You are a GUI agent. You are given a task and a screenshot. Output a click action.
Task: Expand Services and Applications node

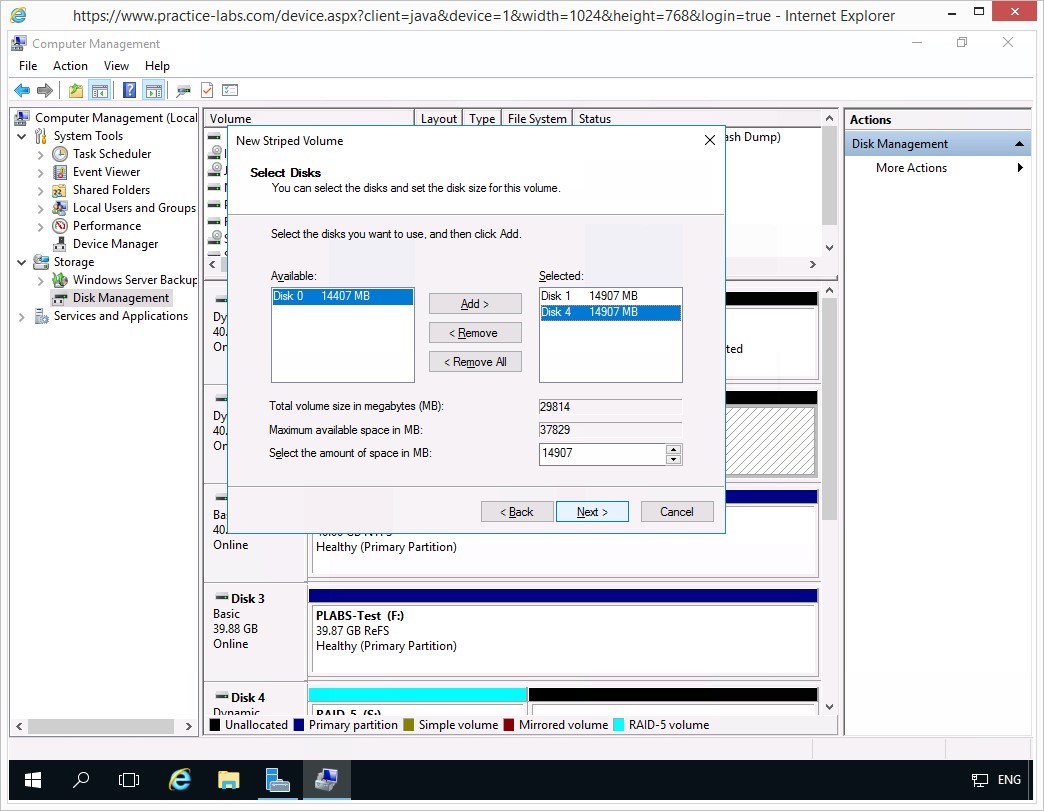22,316
